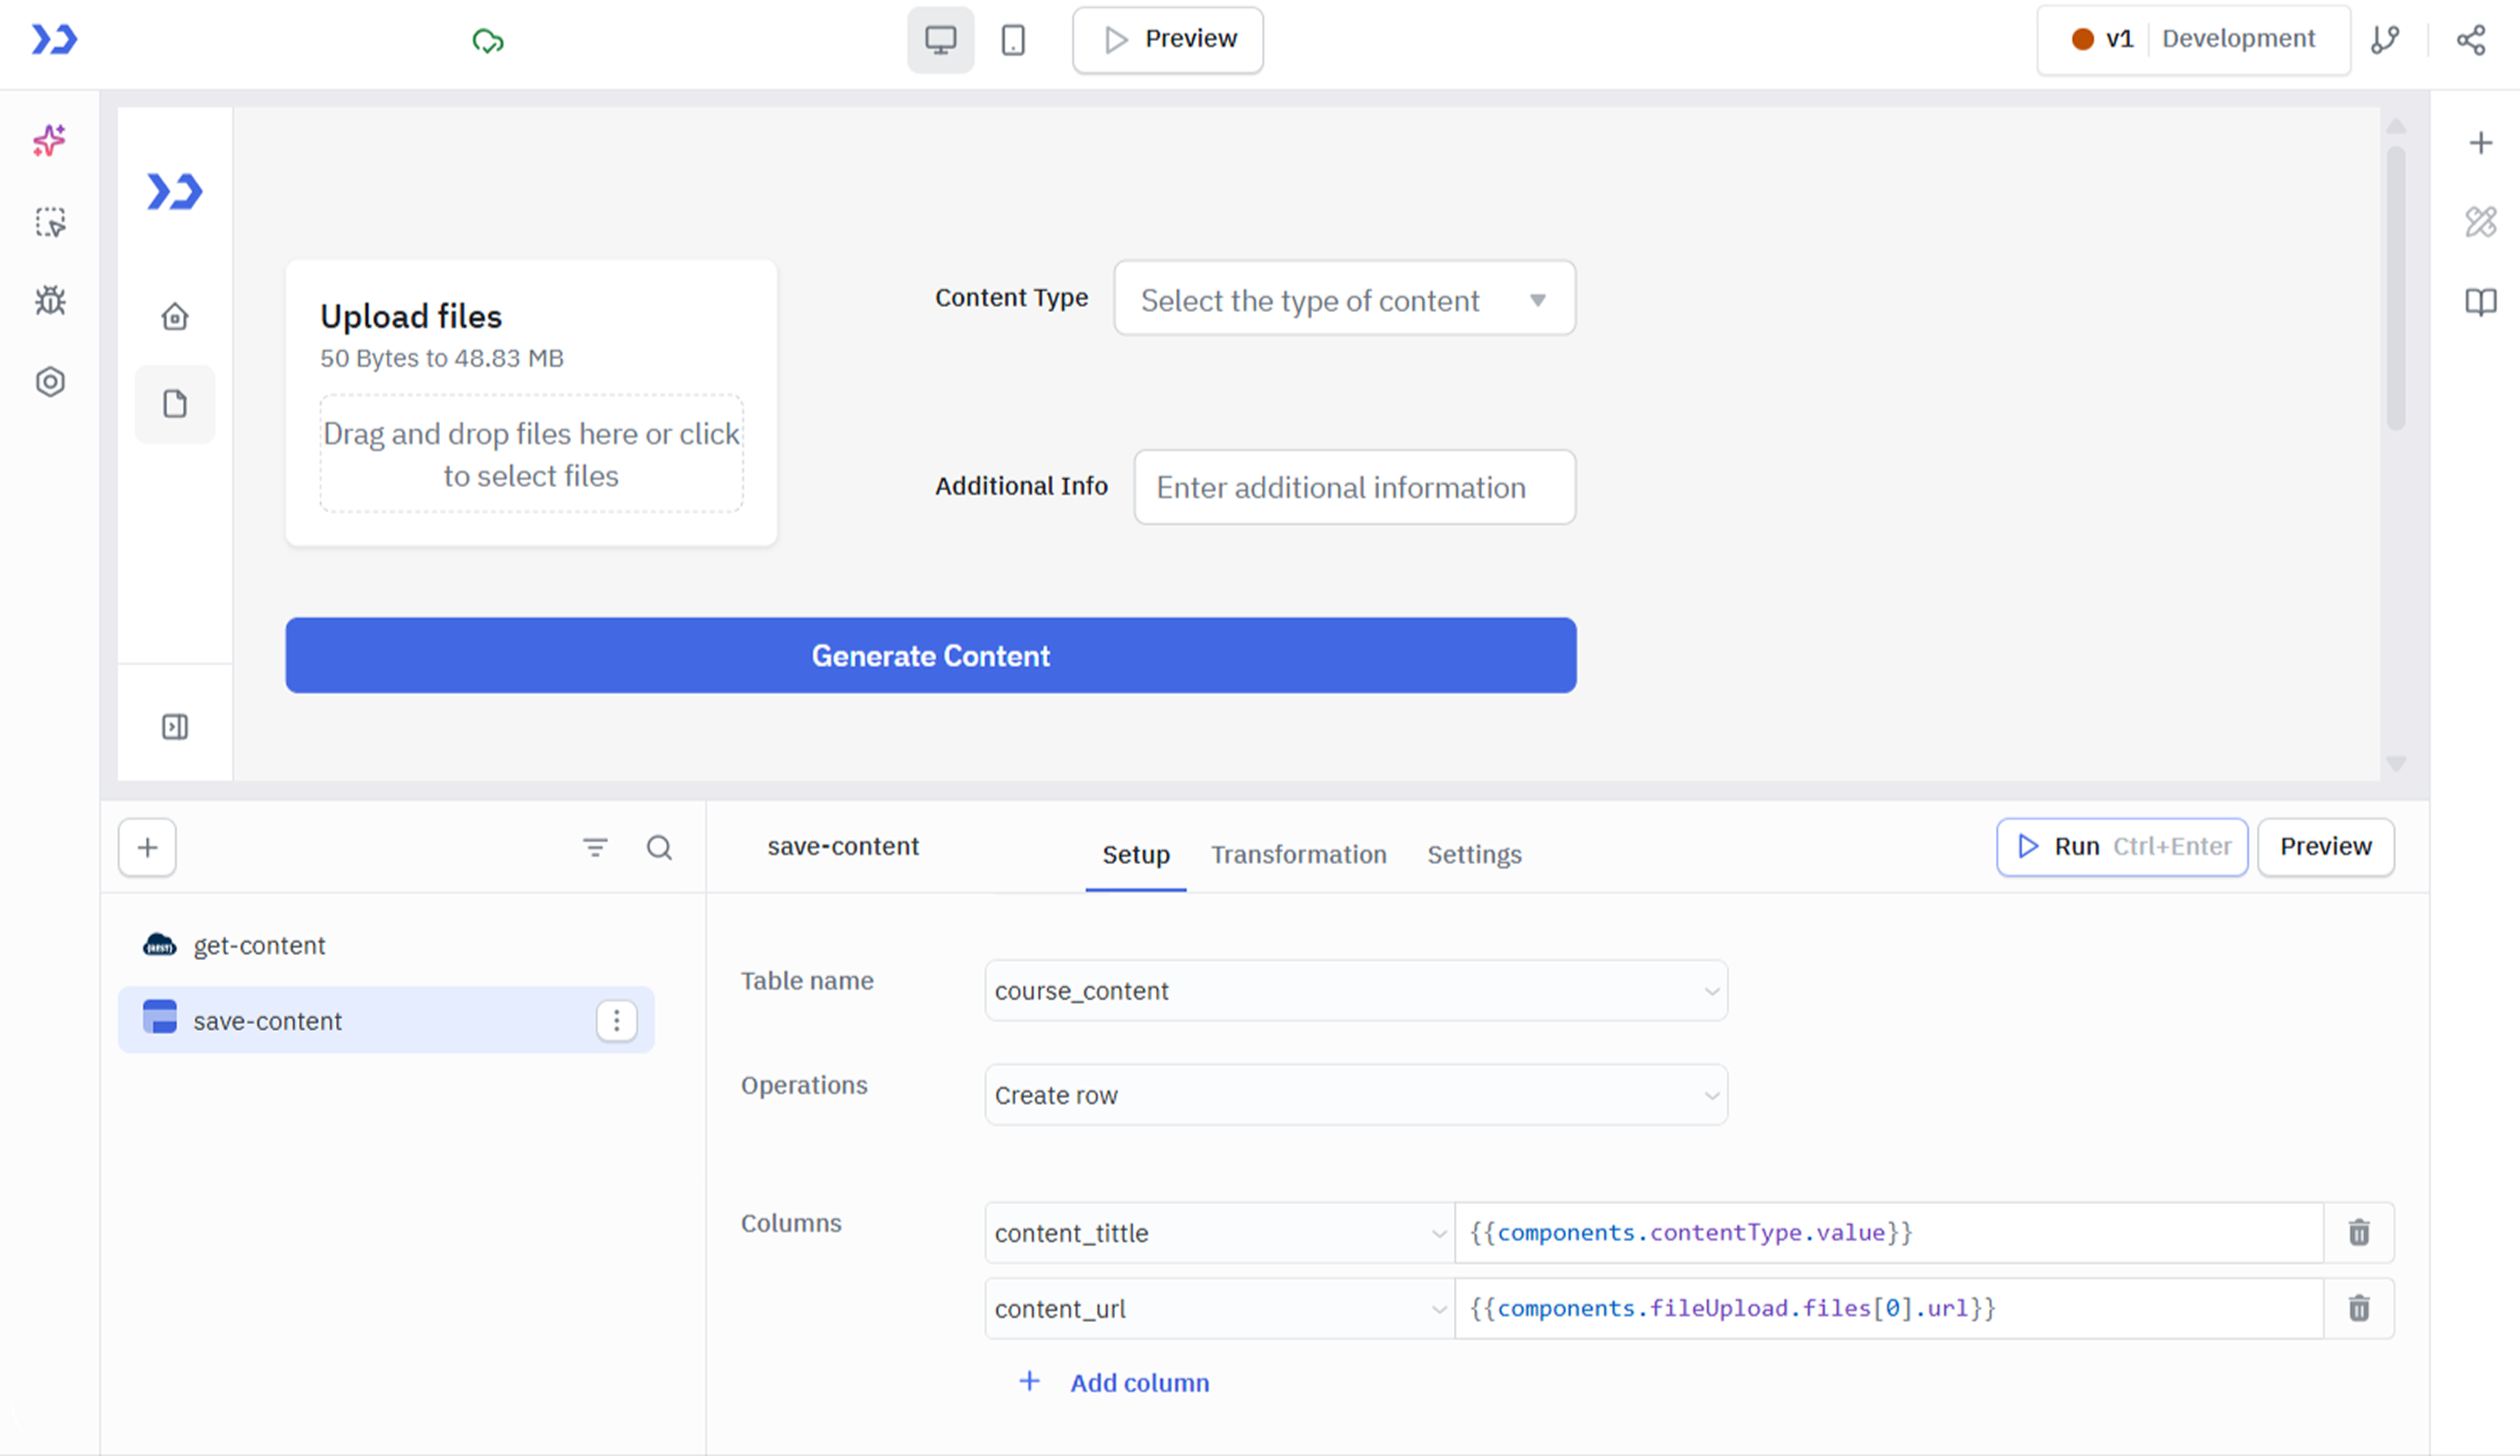Search queries with magnifier icon
The width and height of the screenshot is (2520, 1456).
click(x=659, y=848)
